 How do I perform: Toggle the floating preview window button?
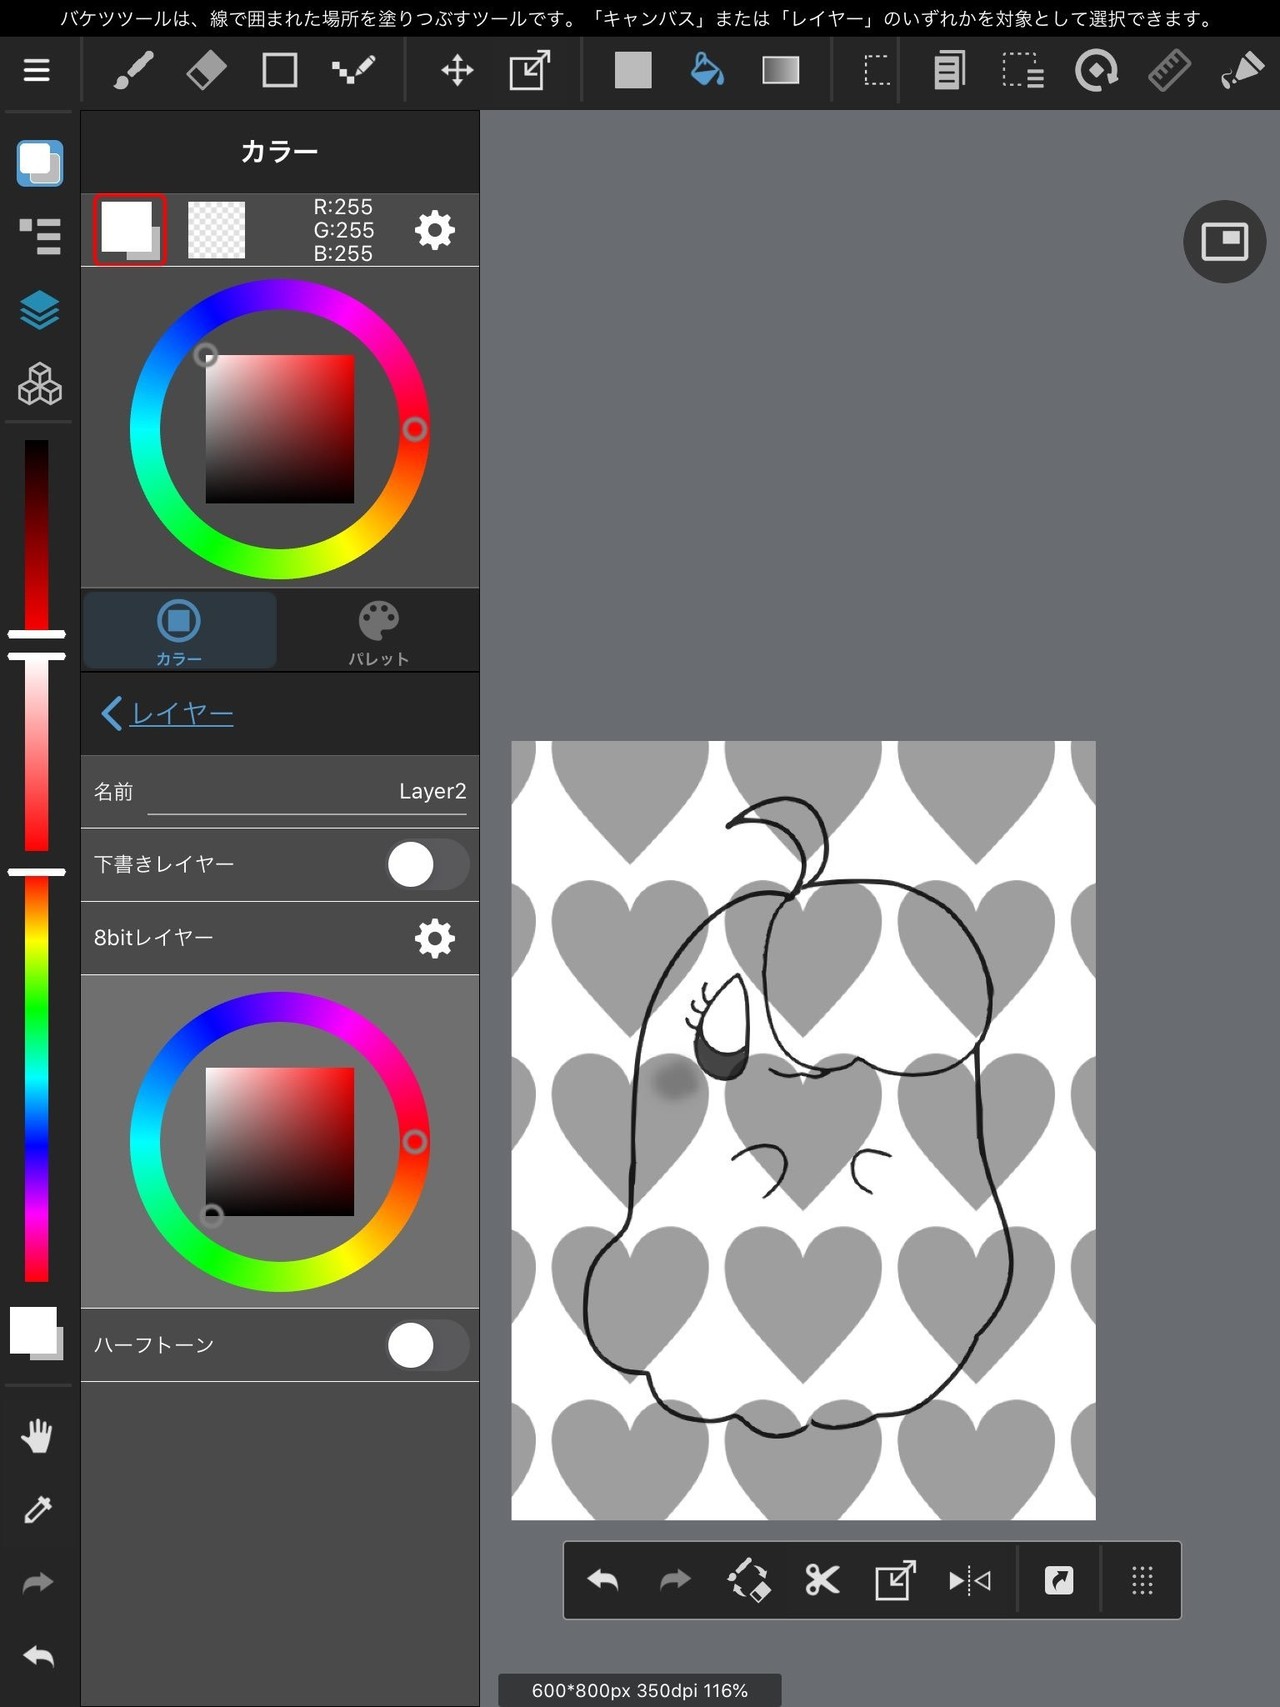(1225, 241)
